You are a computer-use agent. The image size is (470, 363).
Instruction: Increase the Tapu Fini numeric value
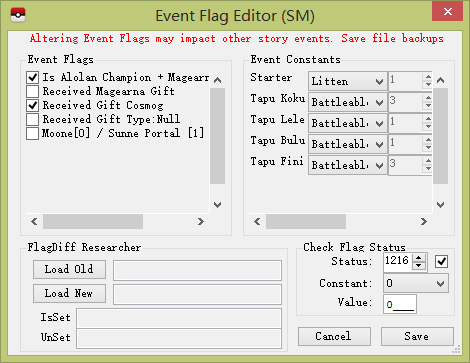click(428, 161)
